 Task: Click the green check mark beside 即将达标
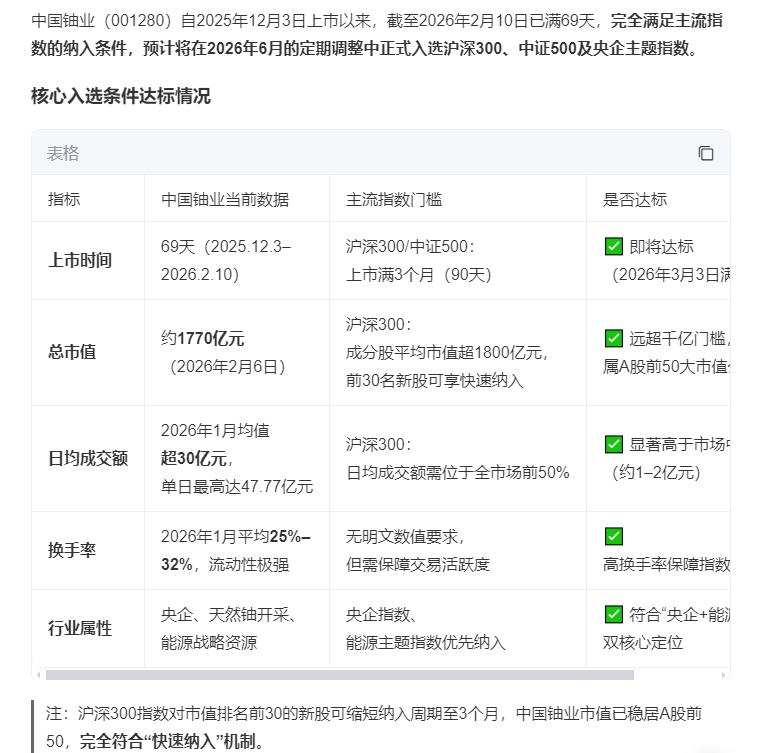[x=614, y=246]
